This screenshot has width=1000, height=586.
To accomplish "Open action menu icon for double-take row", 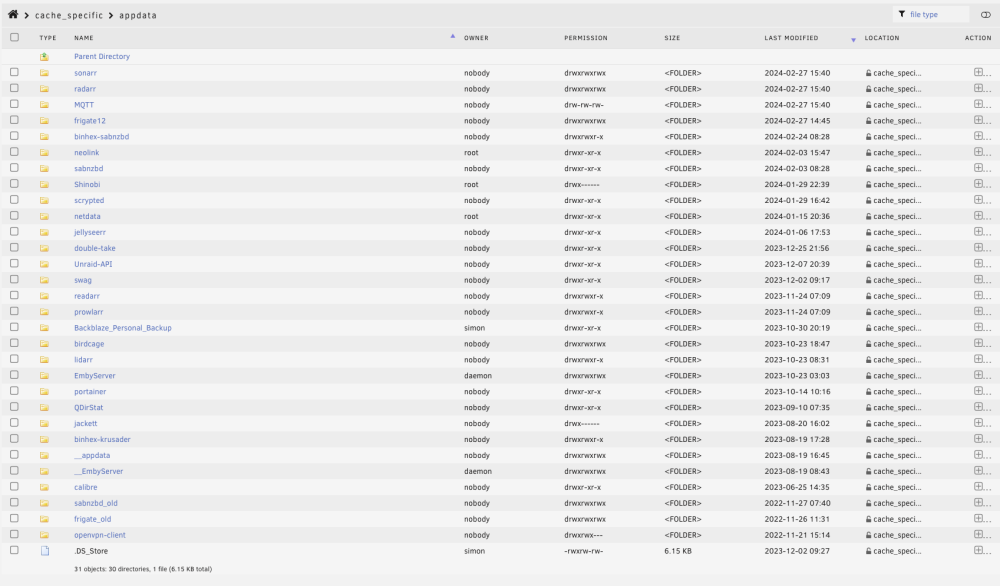I will (x=978, y=247).
